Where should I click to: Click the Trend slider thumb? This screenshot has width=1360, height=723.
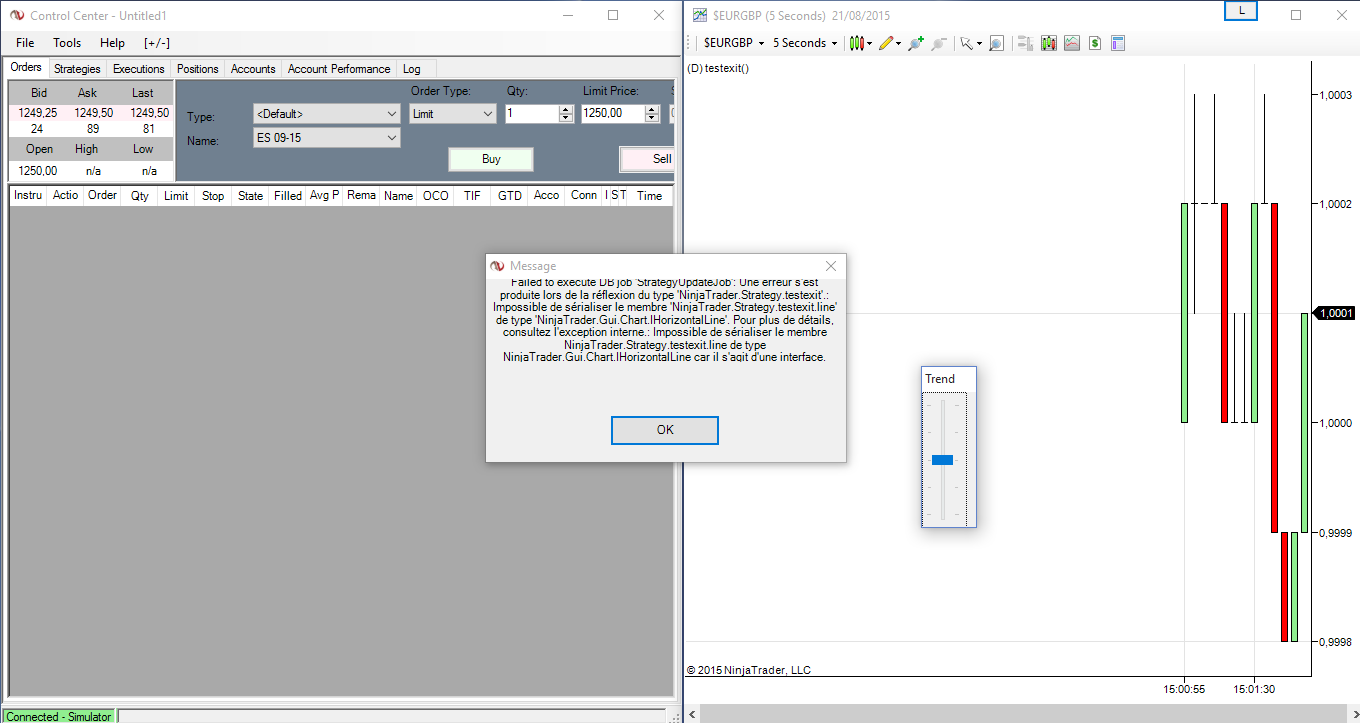tap(942, 460)
